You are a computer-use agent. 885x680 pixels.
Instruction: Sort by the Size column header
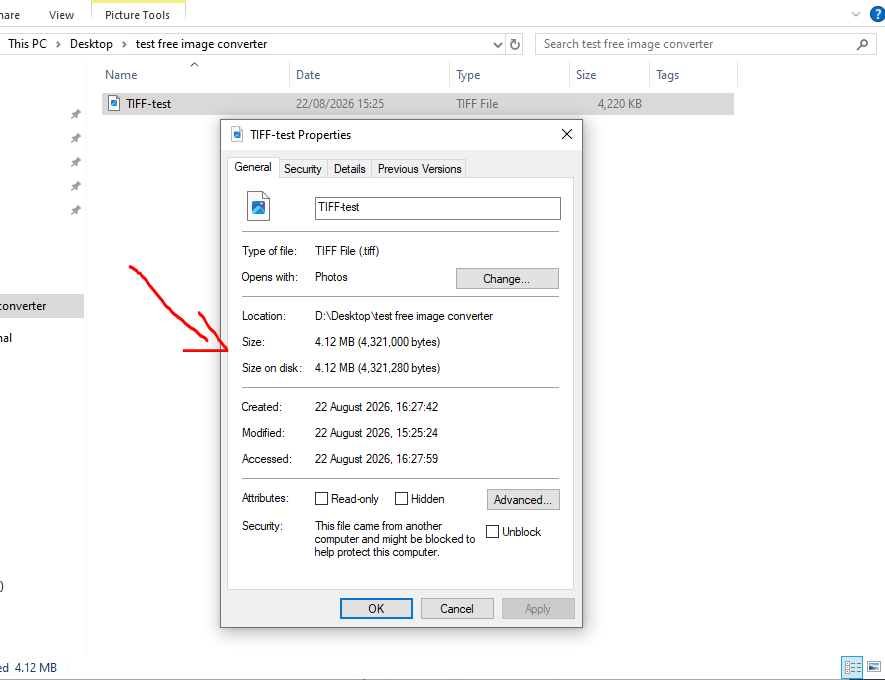610,74
